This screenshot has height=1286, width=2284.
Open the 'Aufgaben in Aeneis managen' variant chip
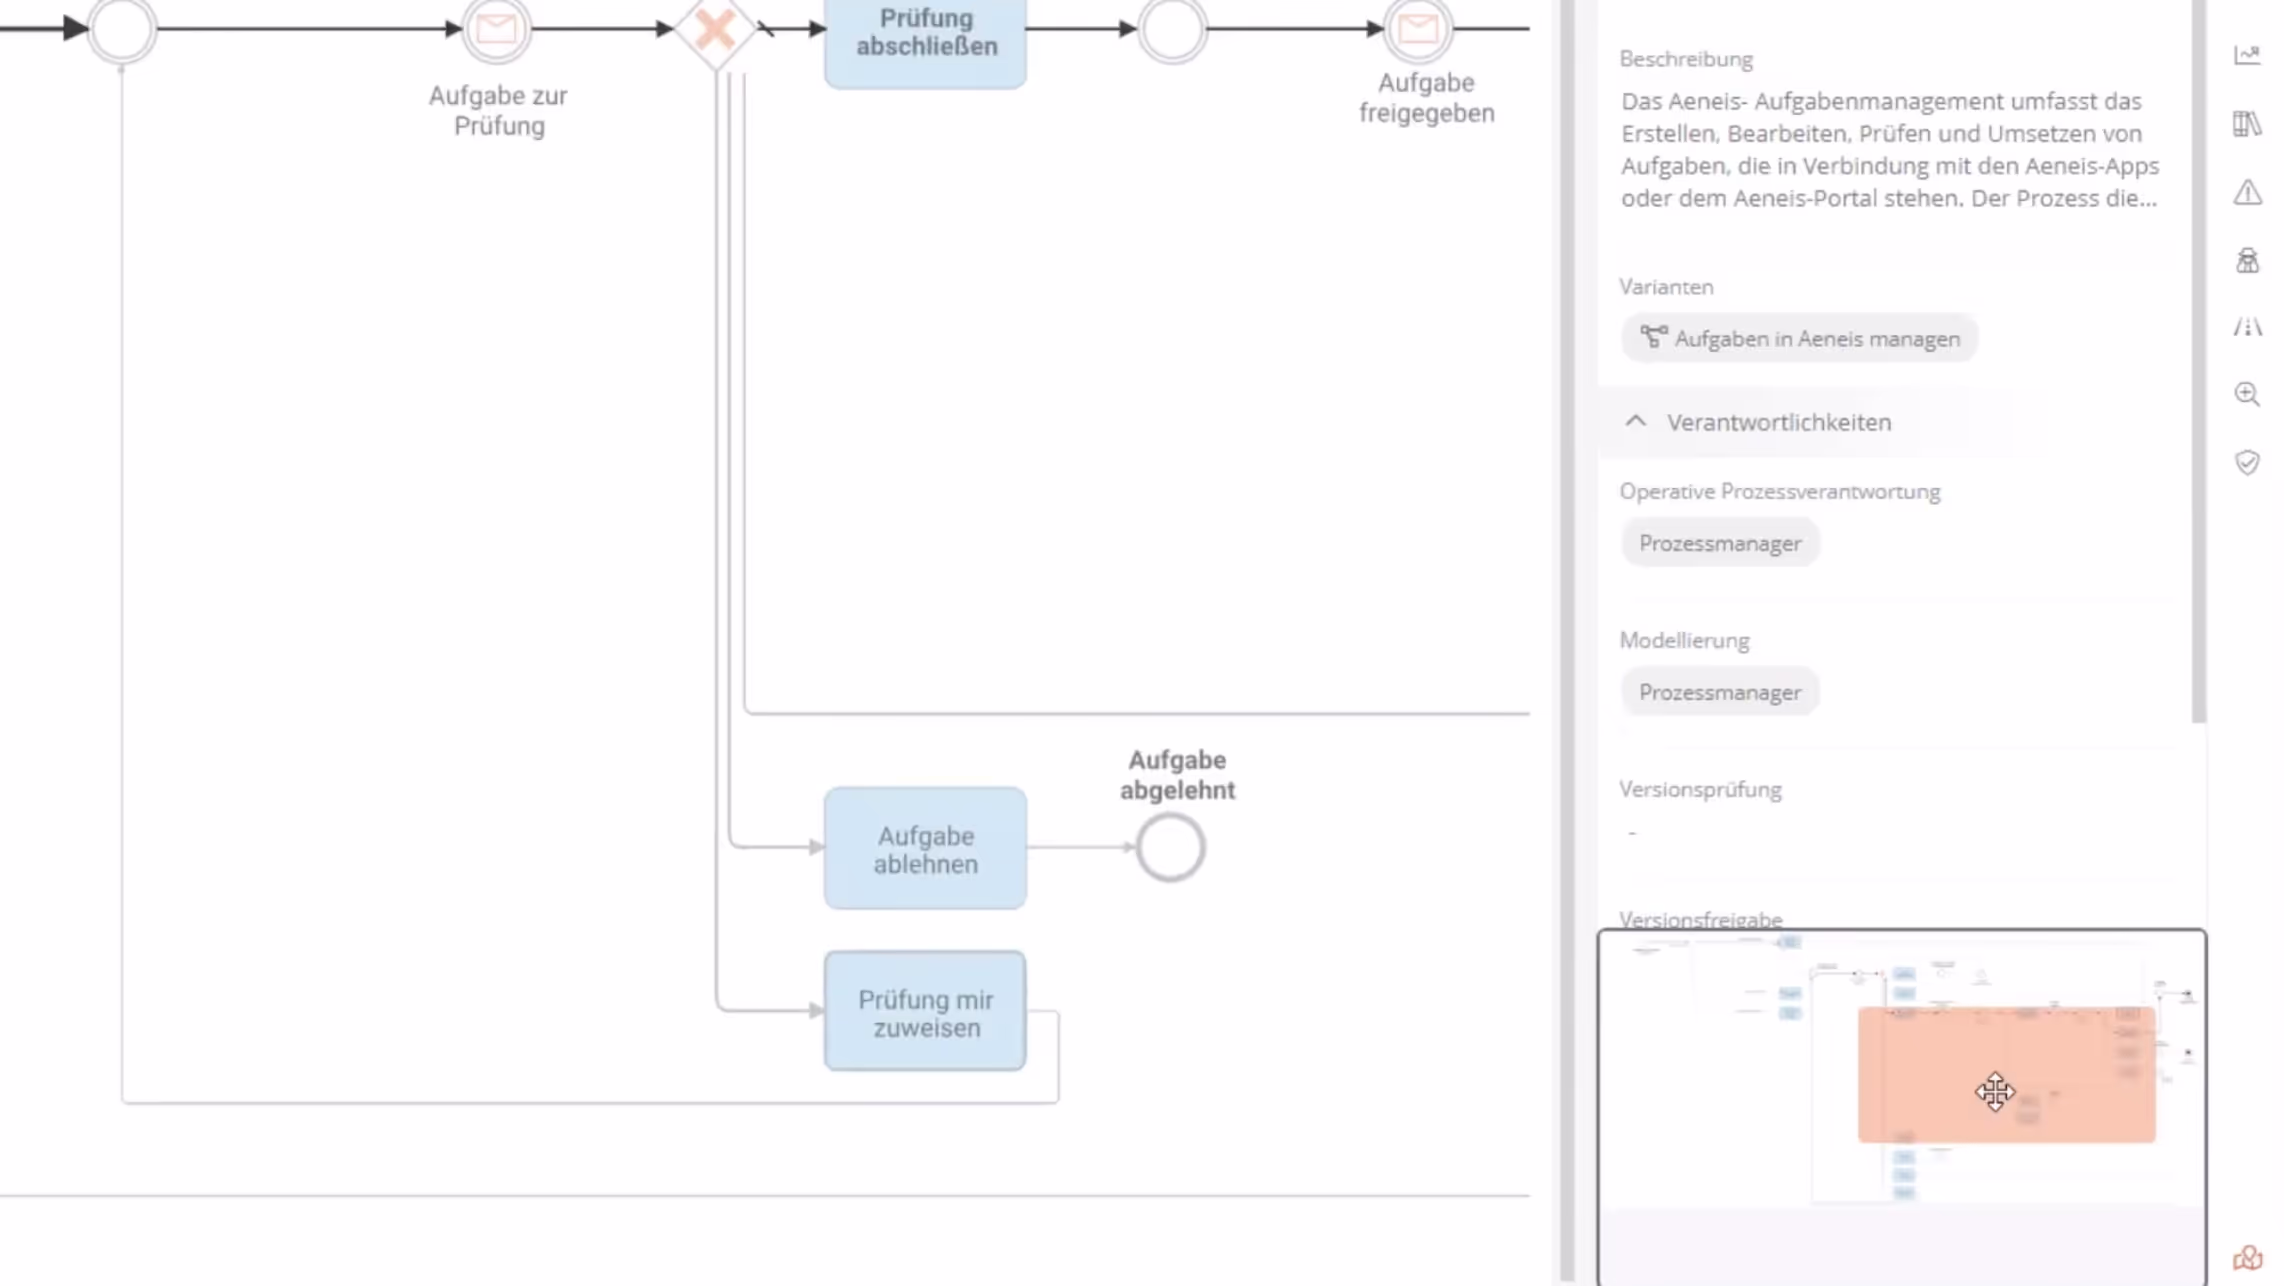(x=1798, y=338)
